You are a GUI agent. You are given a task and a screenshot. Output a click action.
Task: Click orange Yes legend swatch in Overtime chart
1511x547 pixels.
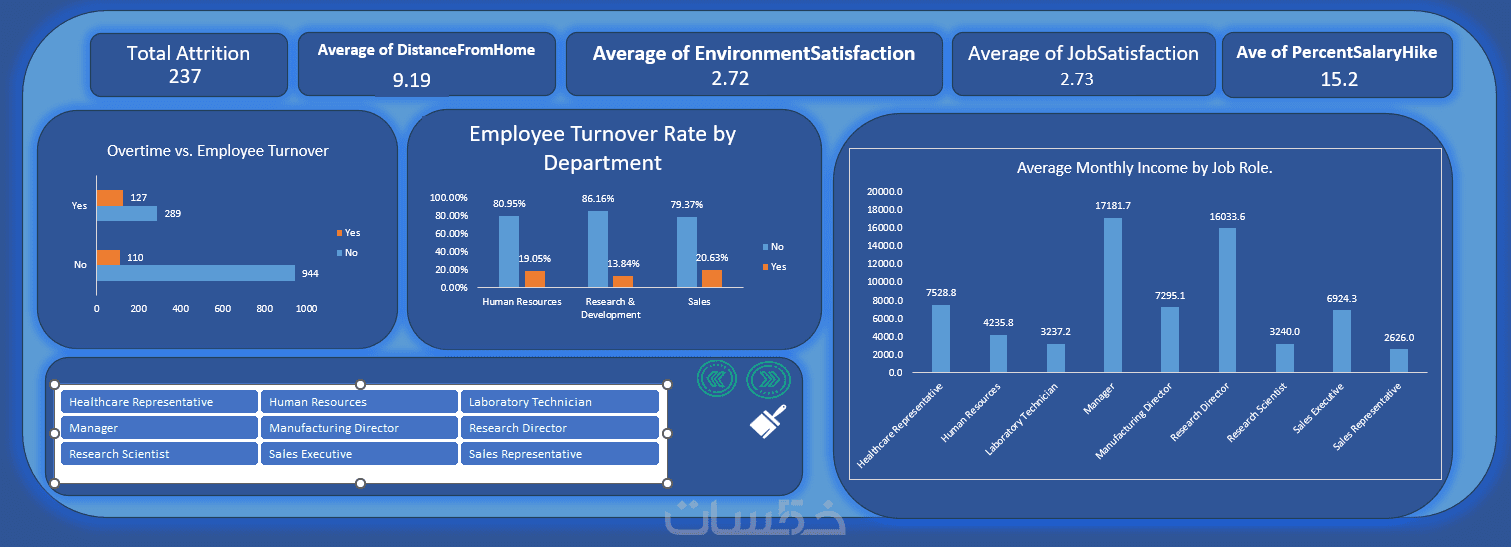(x=340, y=232)
